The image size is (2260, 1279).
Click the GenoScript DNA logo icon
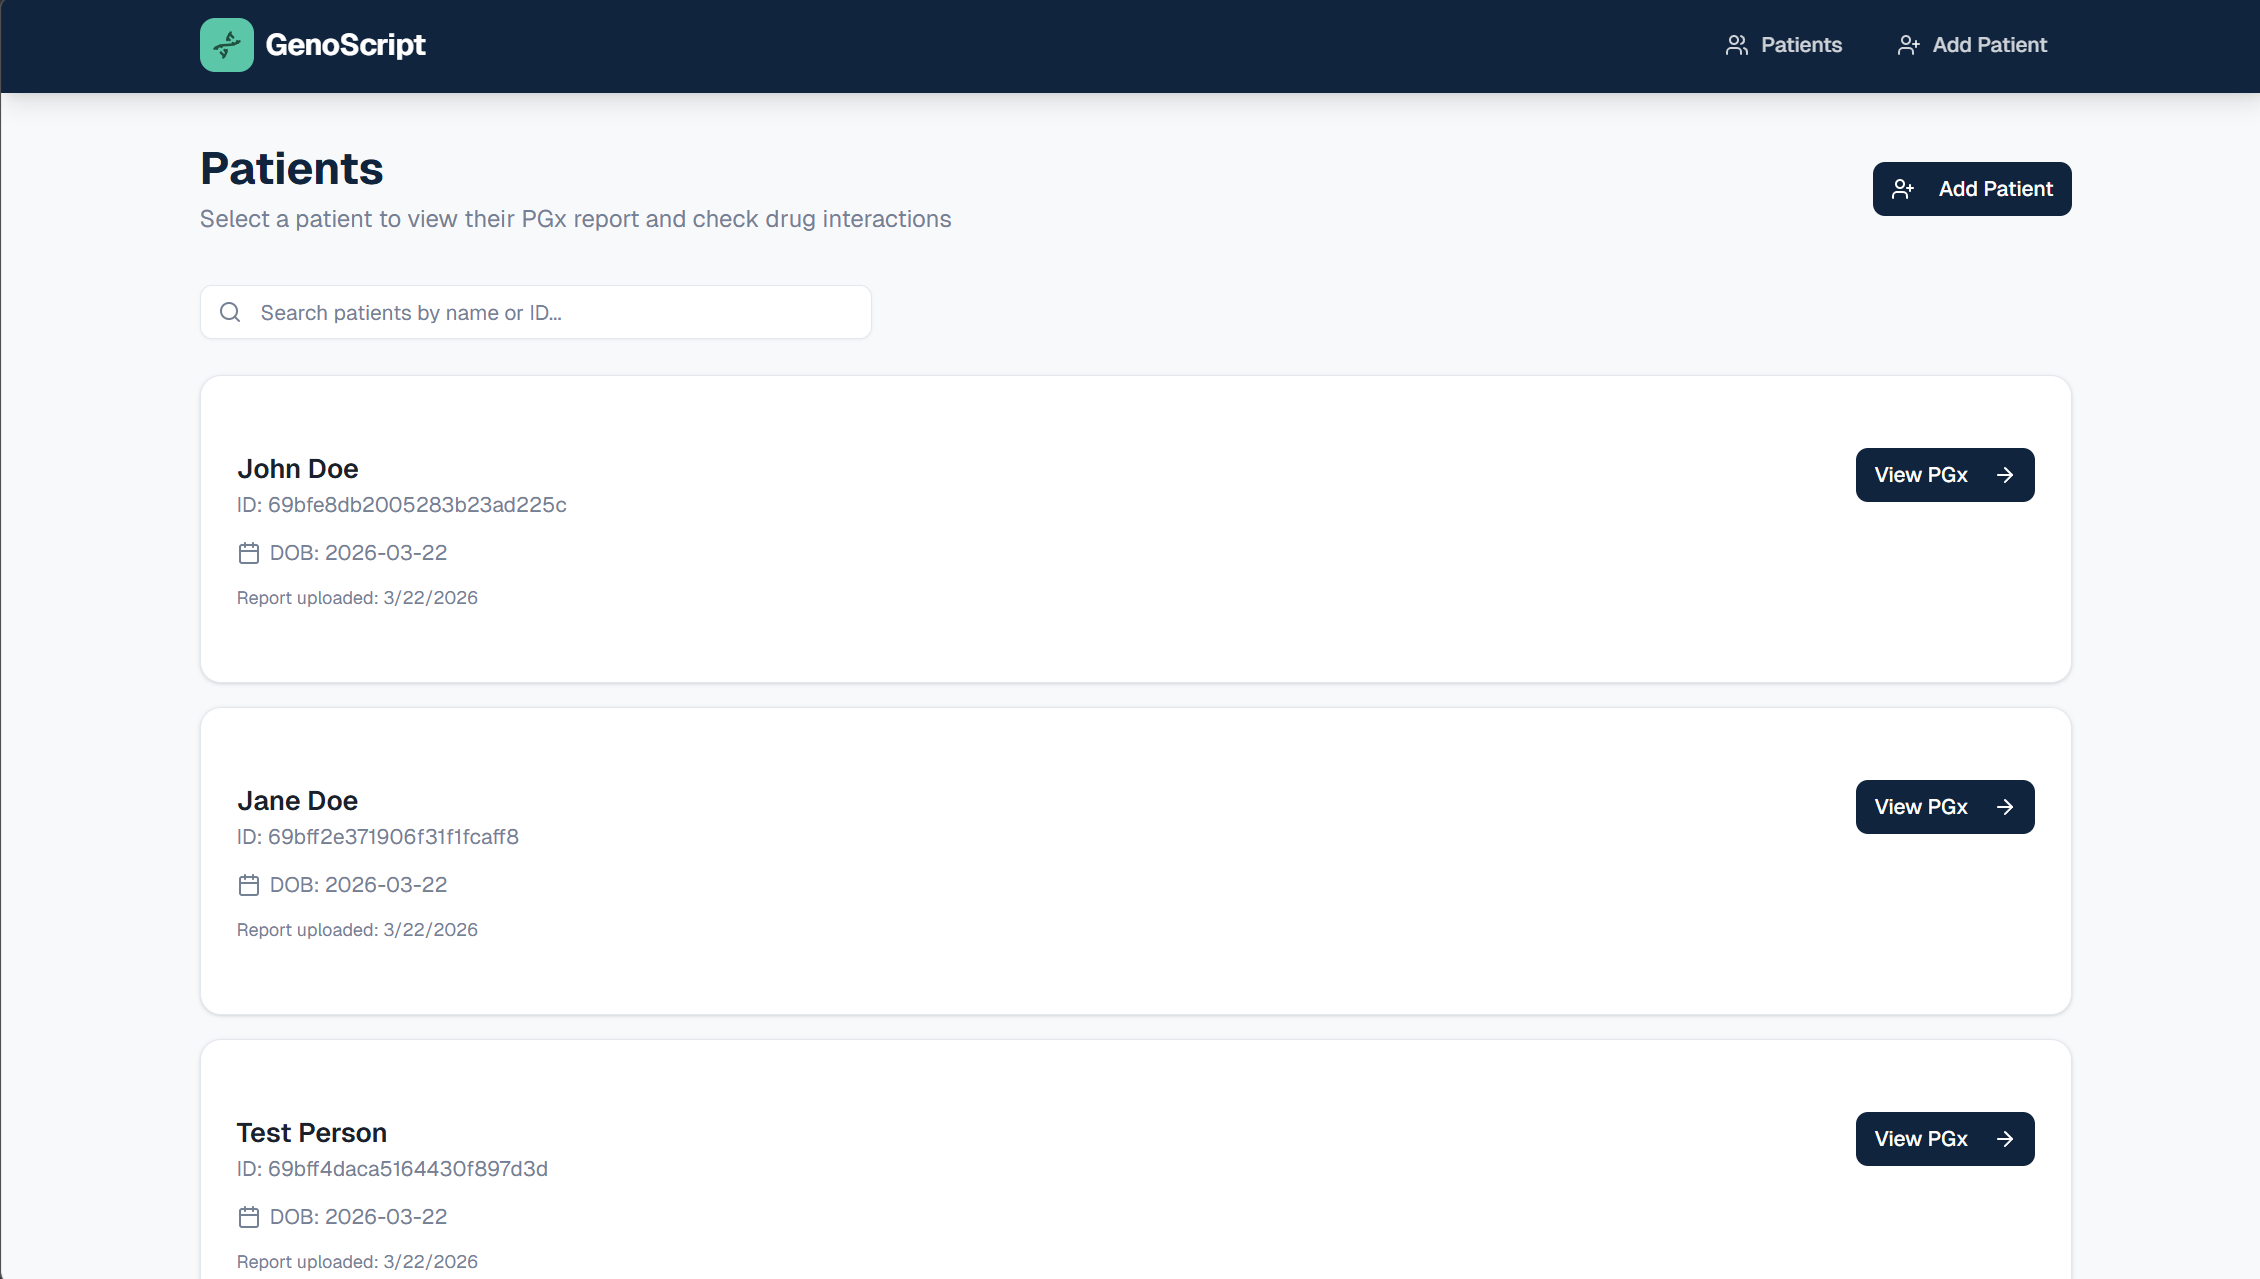(227, 45)
